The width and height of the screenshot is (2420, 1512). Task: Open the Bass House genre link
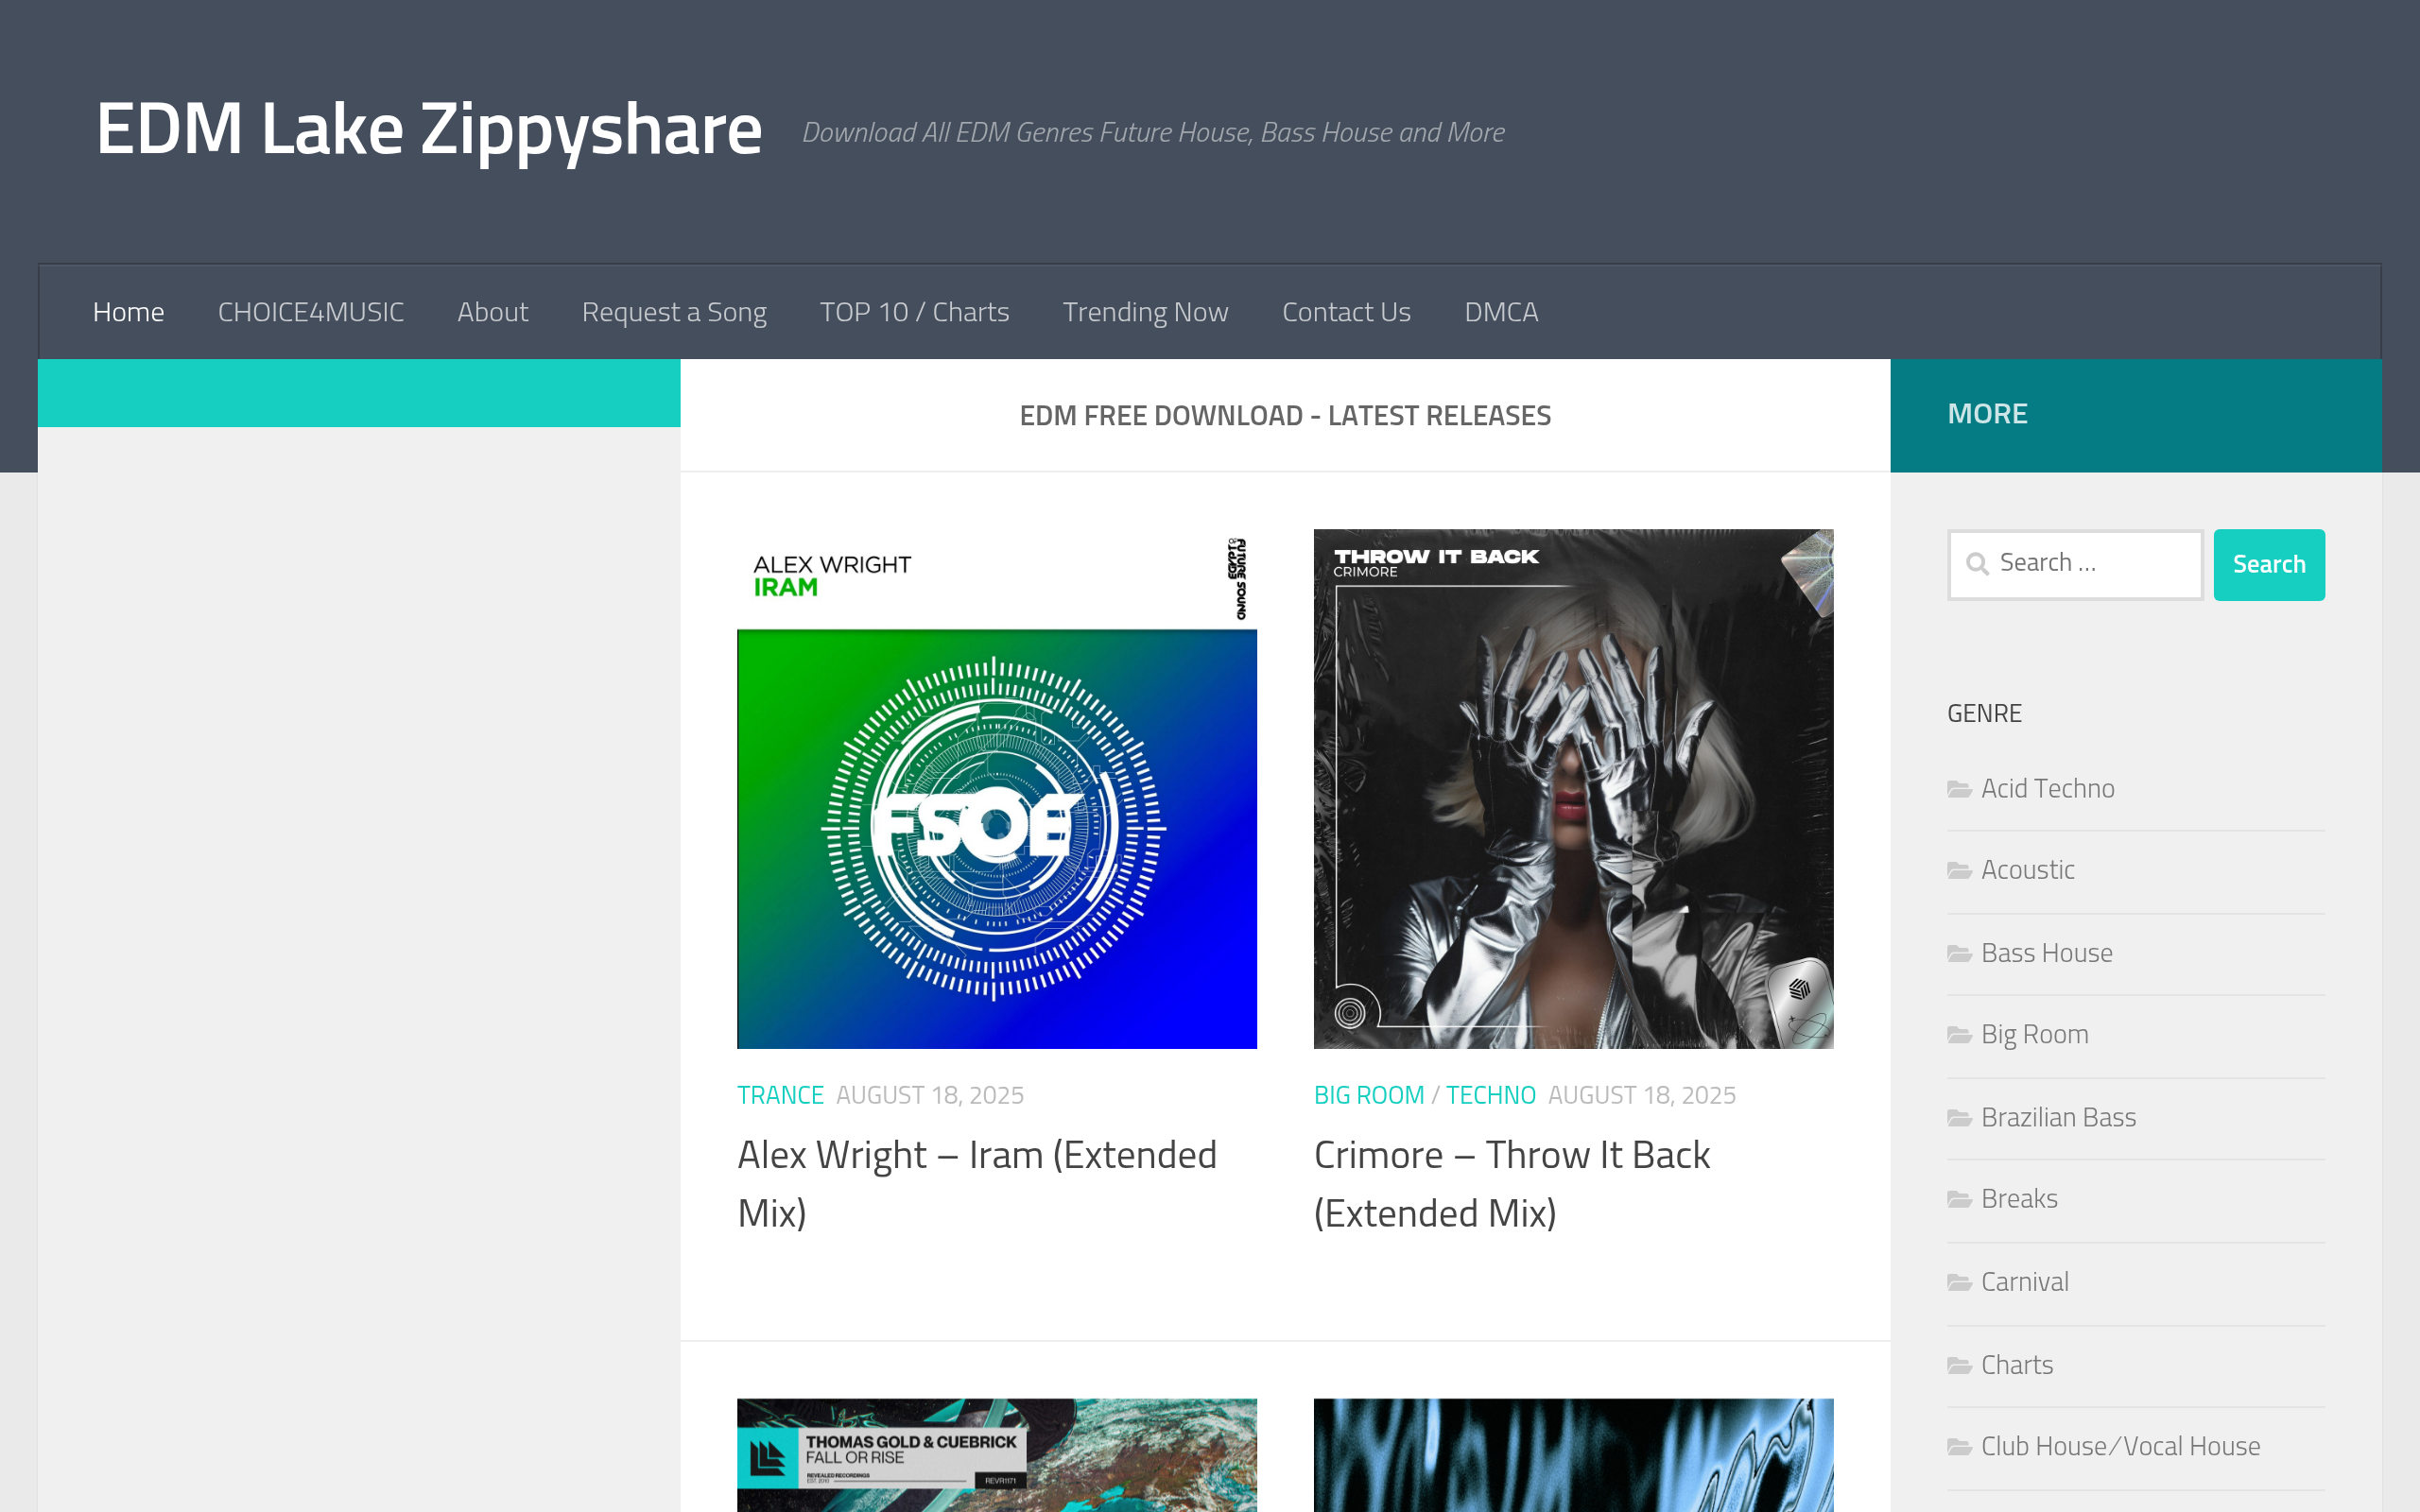click(x=2046, y=953)
